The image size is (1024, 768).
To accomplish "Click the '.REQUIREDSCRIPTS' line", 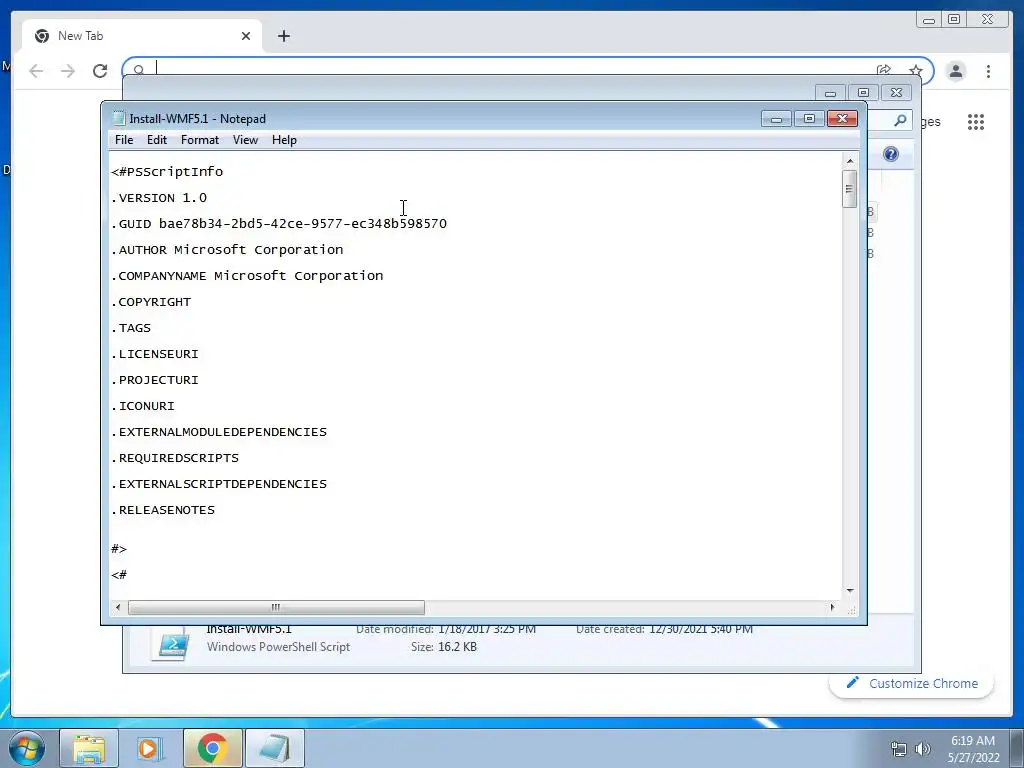I will tap(175, 458).
